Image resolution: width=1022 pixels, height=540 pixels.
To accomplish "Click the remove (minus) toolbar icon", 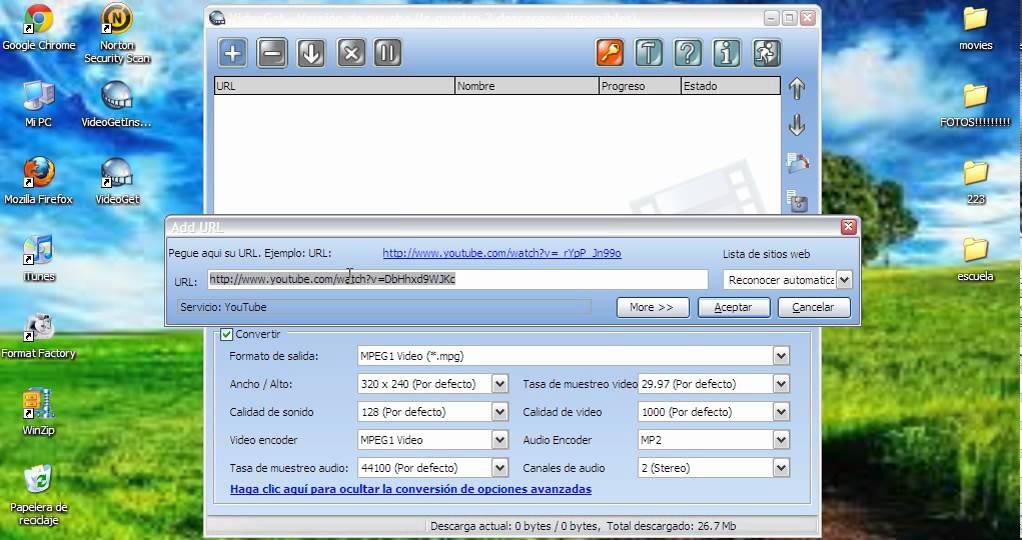I will pyautogui.click(x=272, y=53).
